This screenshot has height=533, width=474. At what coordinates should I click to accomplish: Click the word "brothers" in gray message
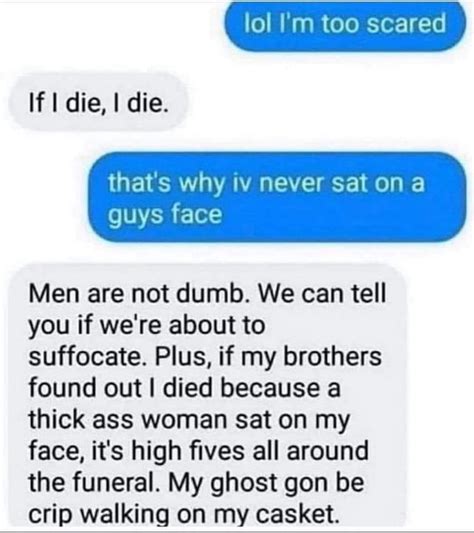pyautogui.click(x=332, y=357)
